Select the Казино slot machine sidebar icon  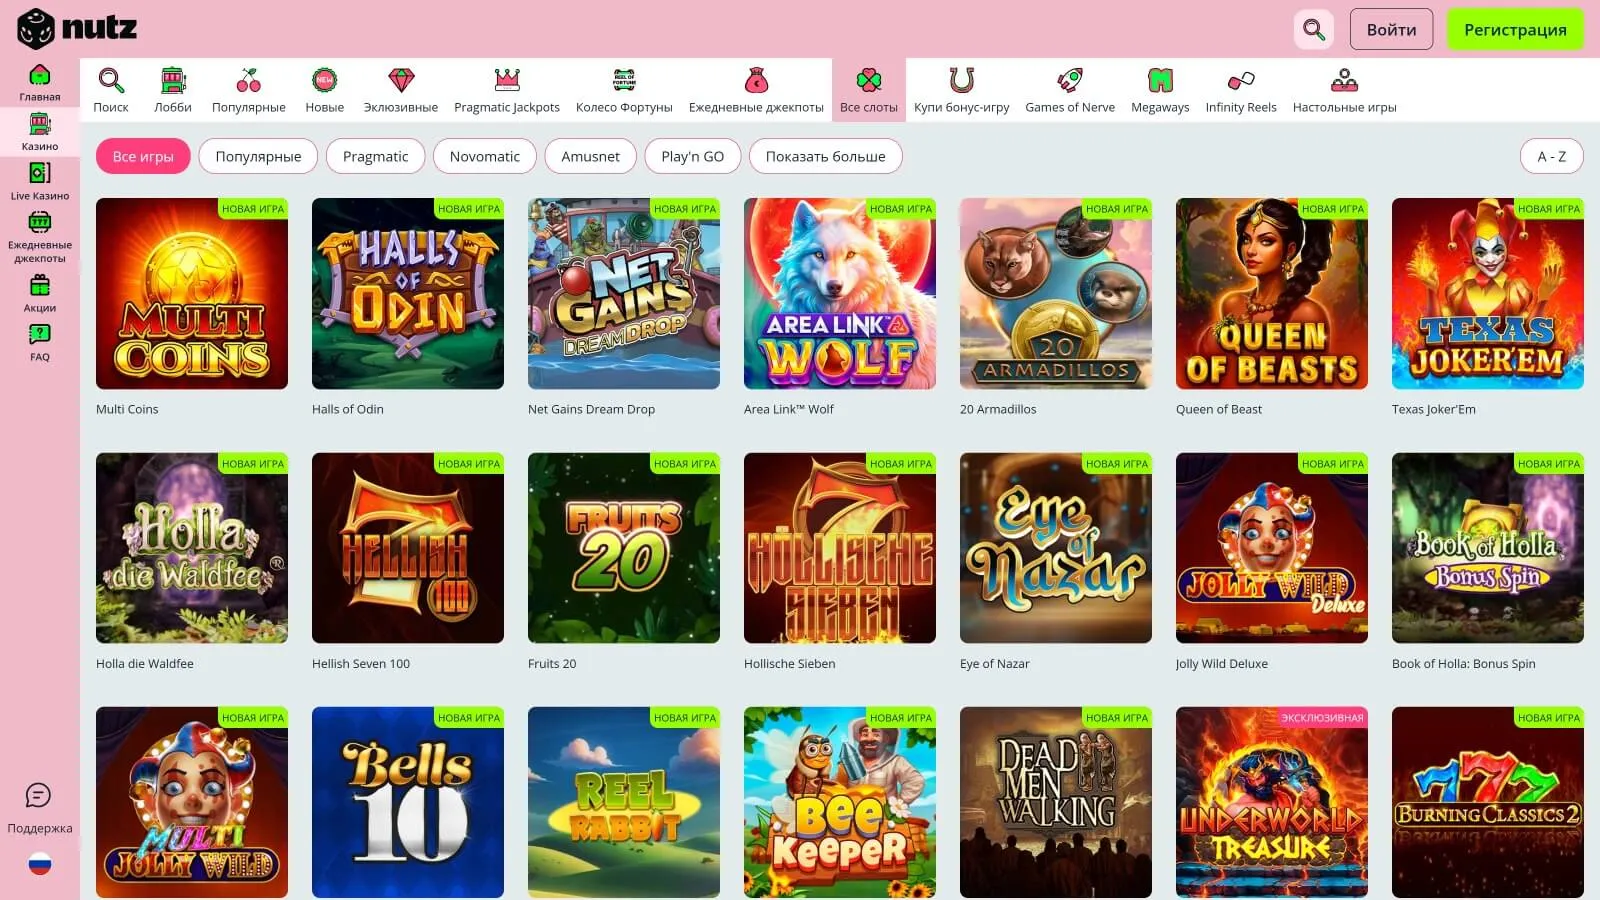(x=40, y=124)
